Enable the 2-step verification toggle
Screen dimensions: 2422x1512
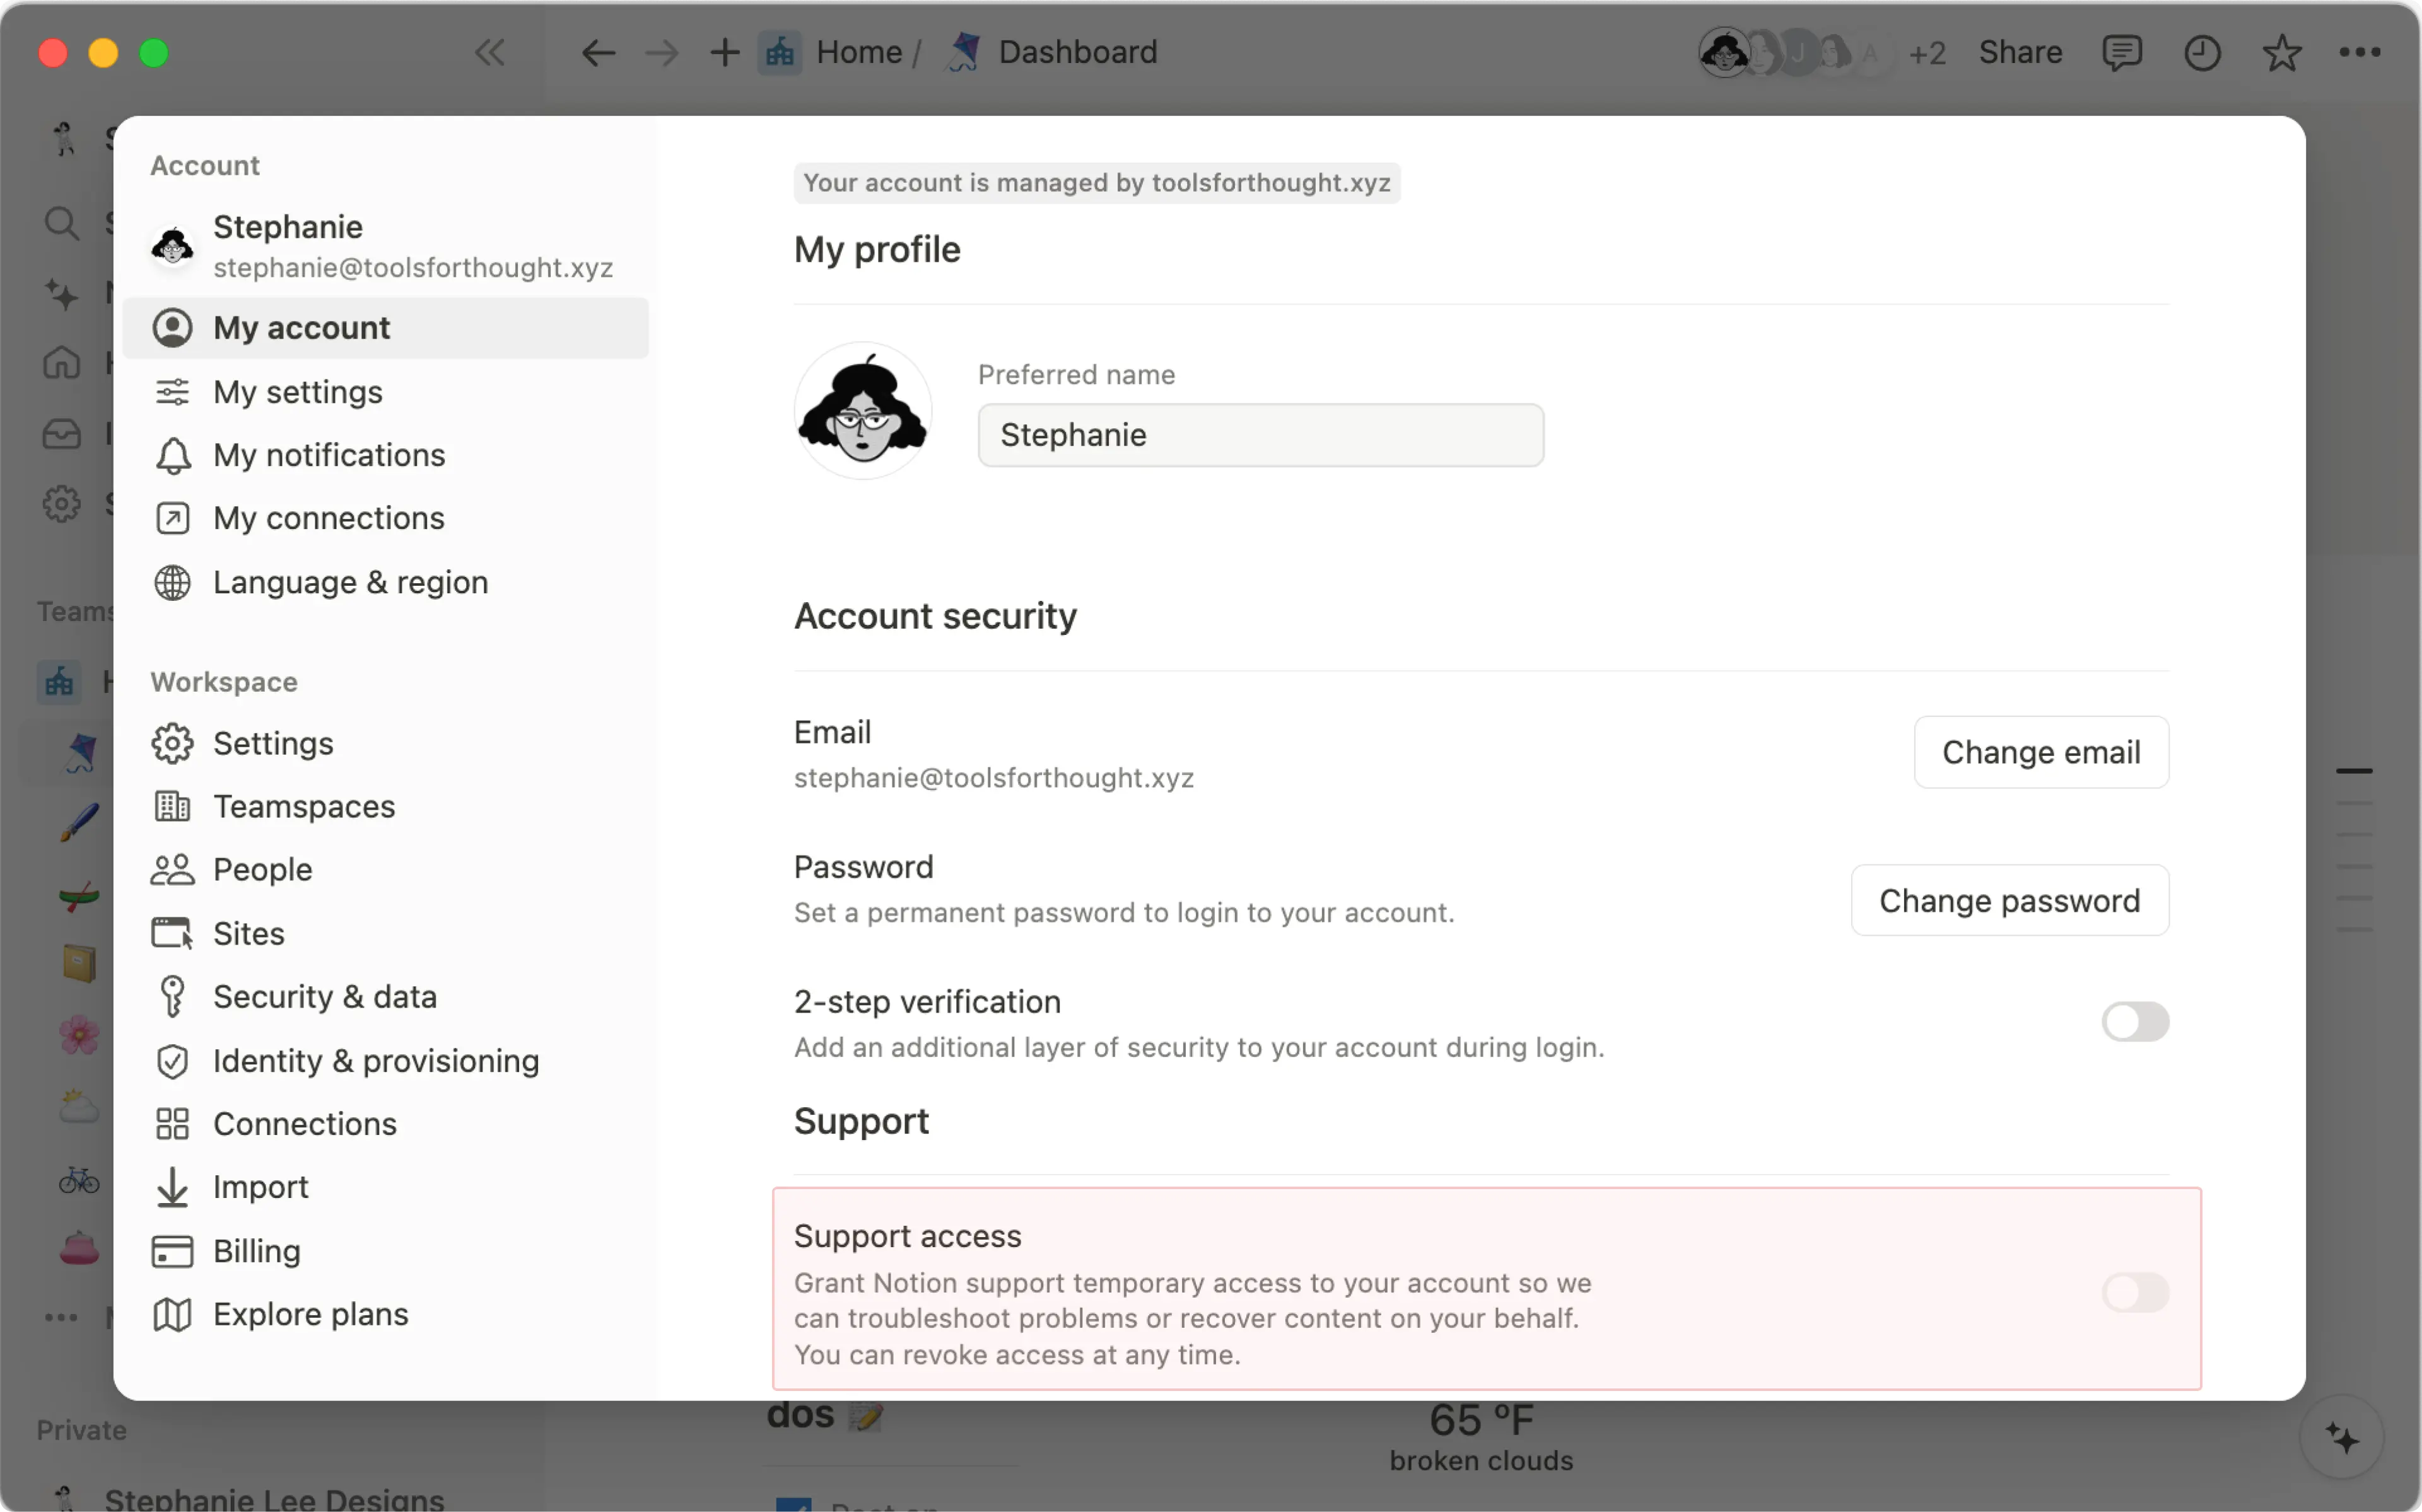2135,1021
